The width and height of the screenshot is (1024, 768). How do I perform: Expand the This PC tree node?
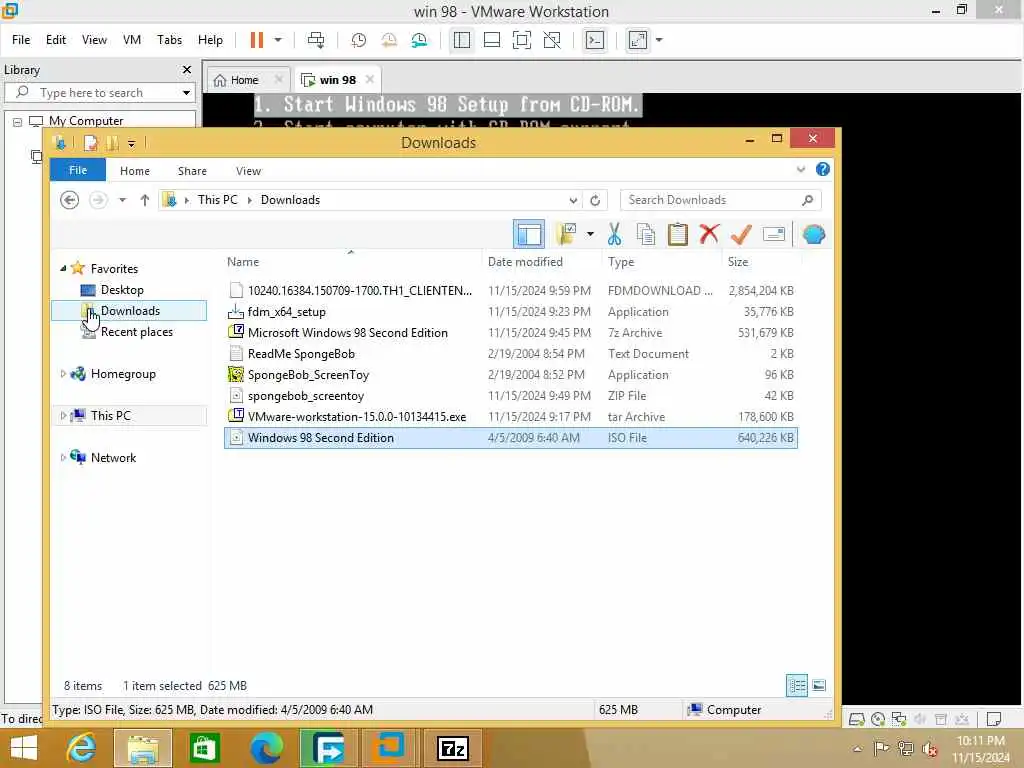(x=63, y=416)
